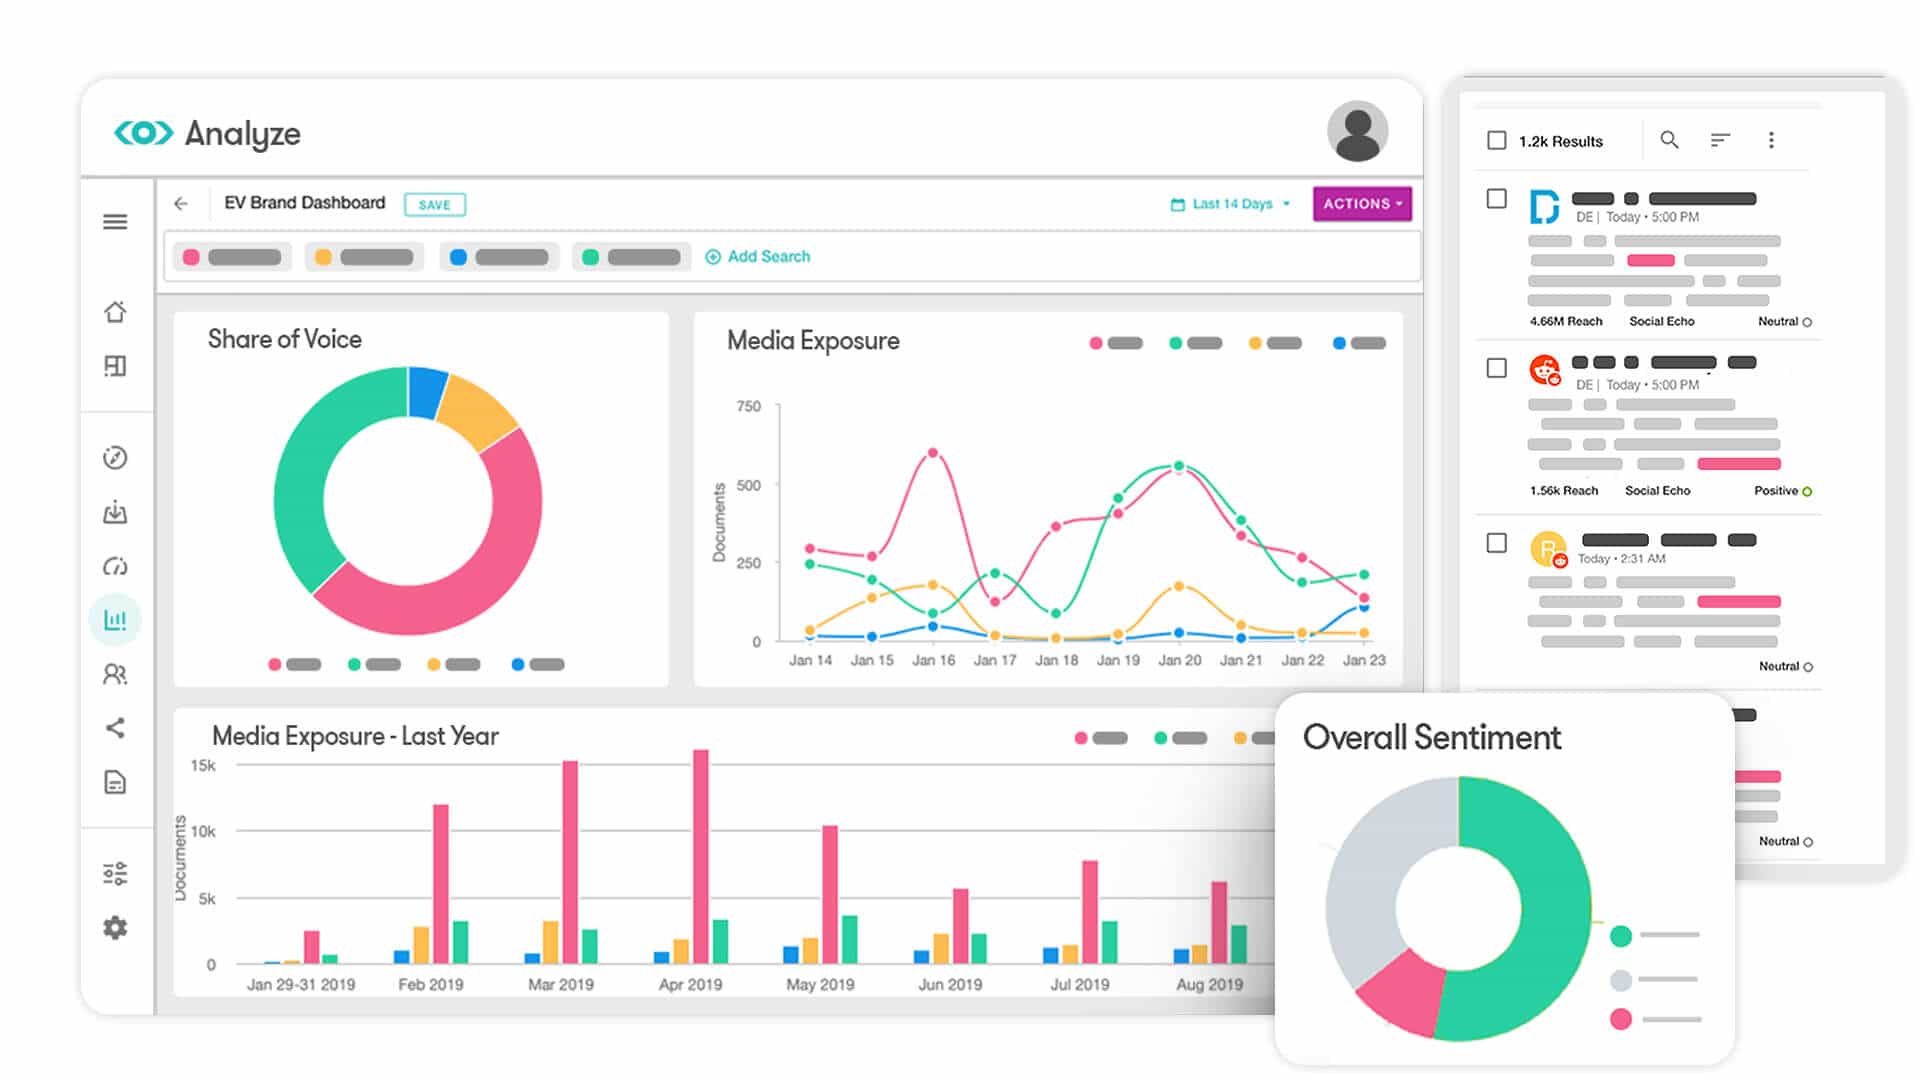
Task: Open the analytics bar chart sidebar icon
Action: (x=115, y=620)
